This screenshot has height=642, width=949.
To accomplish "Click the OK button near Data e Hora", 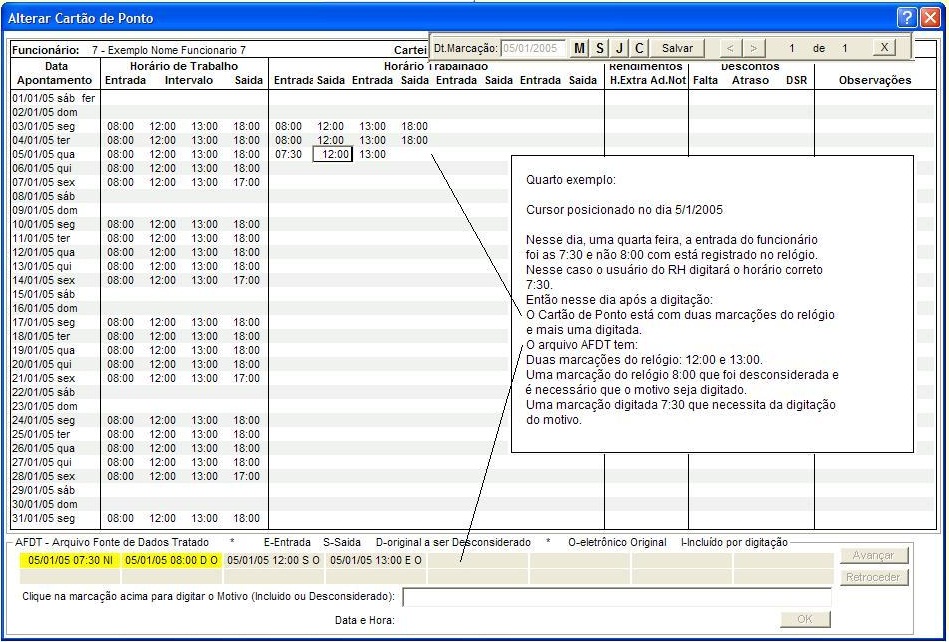I will point(805,619).
